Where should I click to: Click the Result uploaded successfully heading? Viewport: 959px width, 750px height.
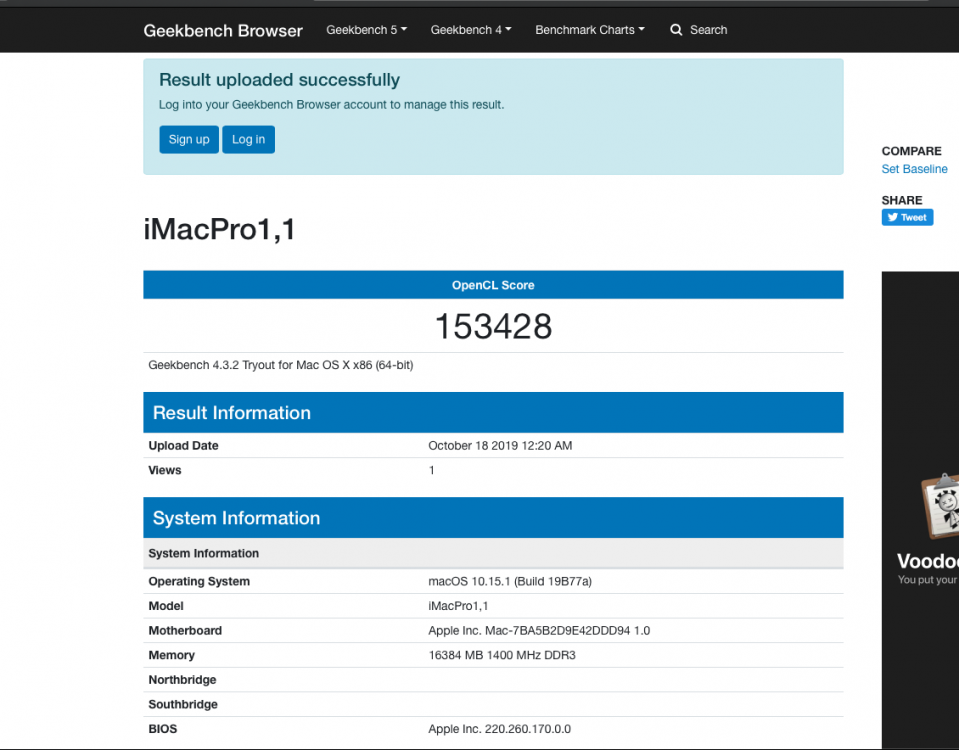click(280, 80)
